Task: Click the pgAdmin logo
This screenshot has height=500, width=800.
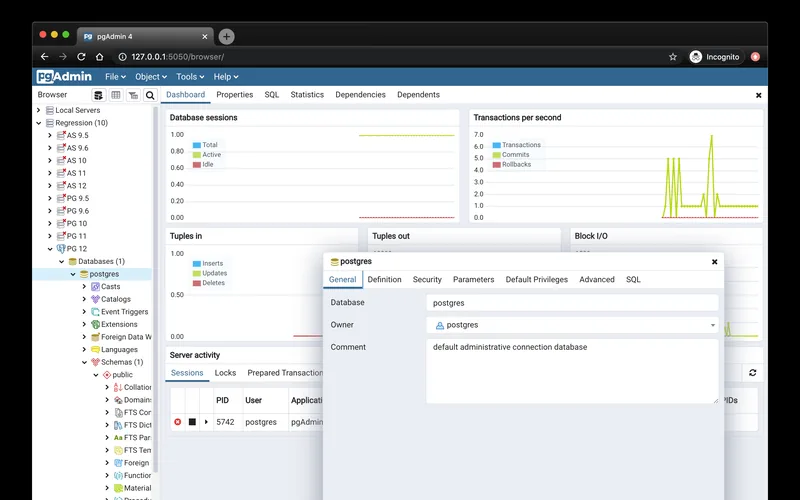Action: (64, 77)
